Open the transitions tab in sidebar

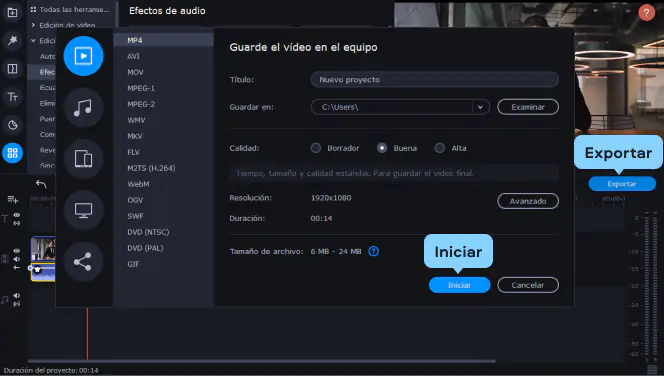pos(12,69)
